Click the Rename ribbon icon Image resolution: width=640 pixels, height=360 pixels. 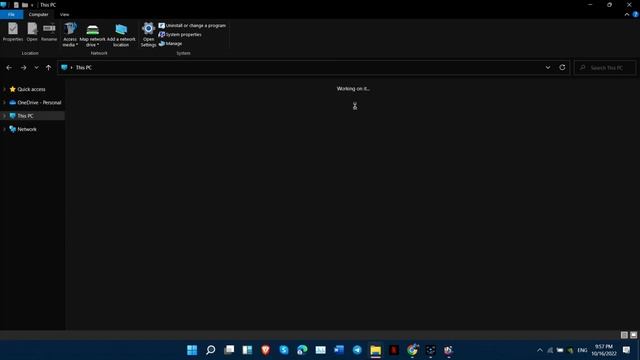coord(49,32)
